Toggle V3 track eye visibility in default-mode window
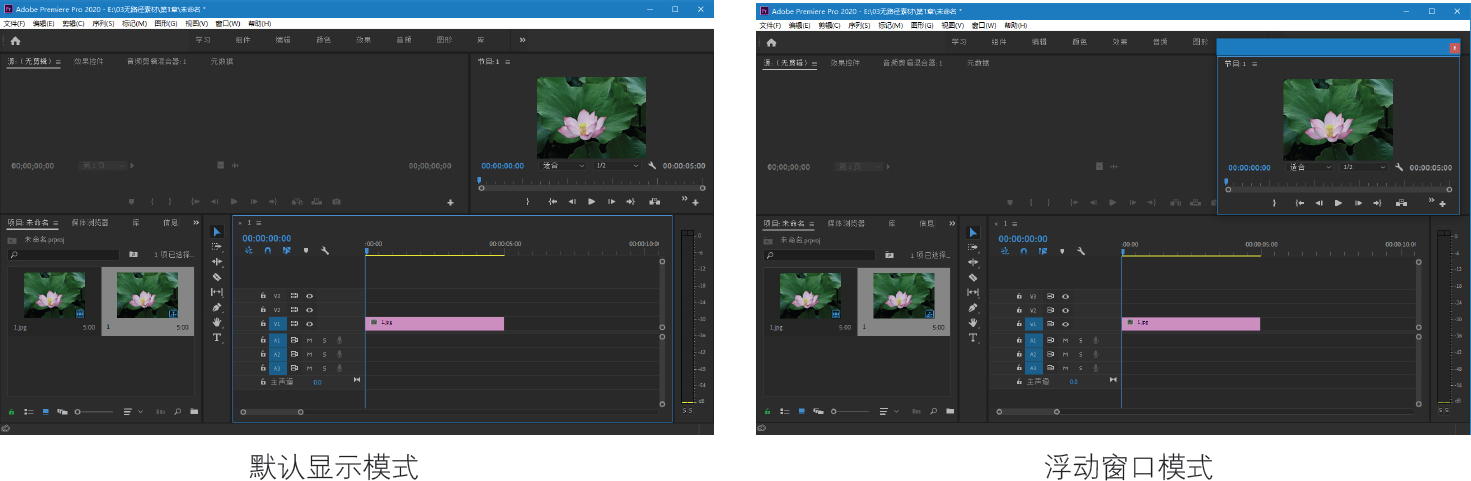This screenshot has height=481, width=1471. tap(310, 296)
